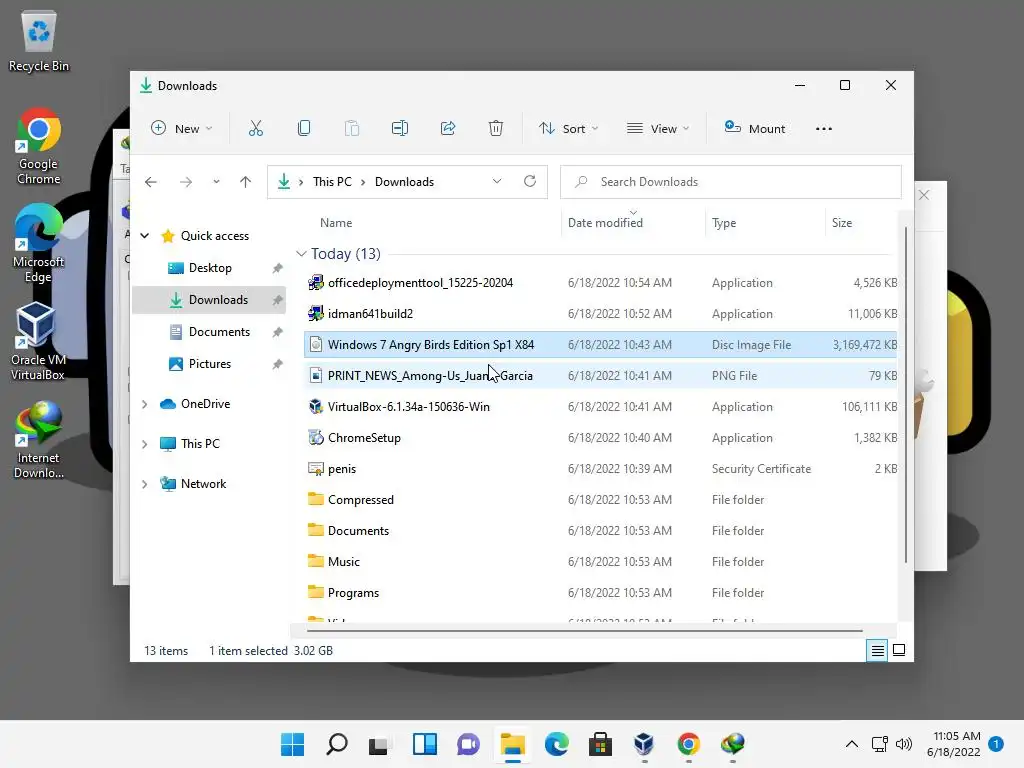Sort by the Name column header

tap(336, 223)
